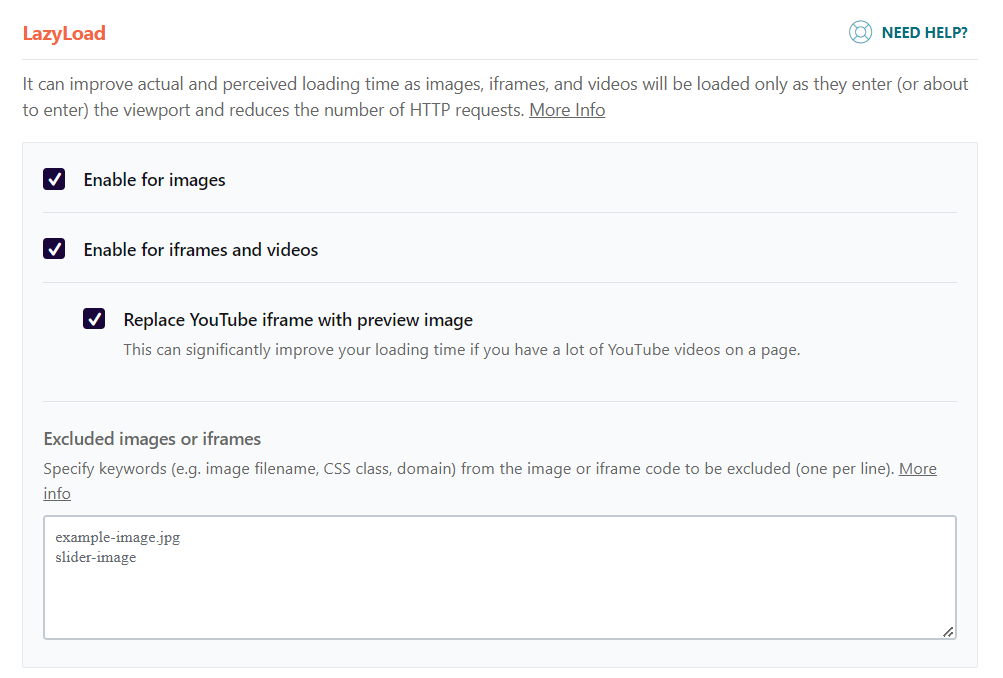Screen dimensions: 1003x678
Task: Click the example-image.jpg line in textarea
Action: [118, 537]
